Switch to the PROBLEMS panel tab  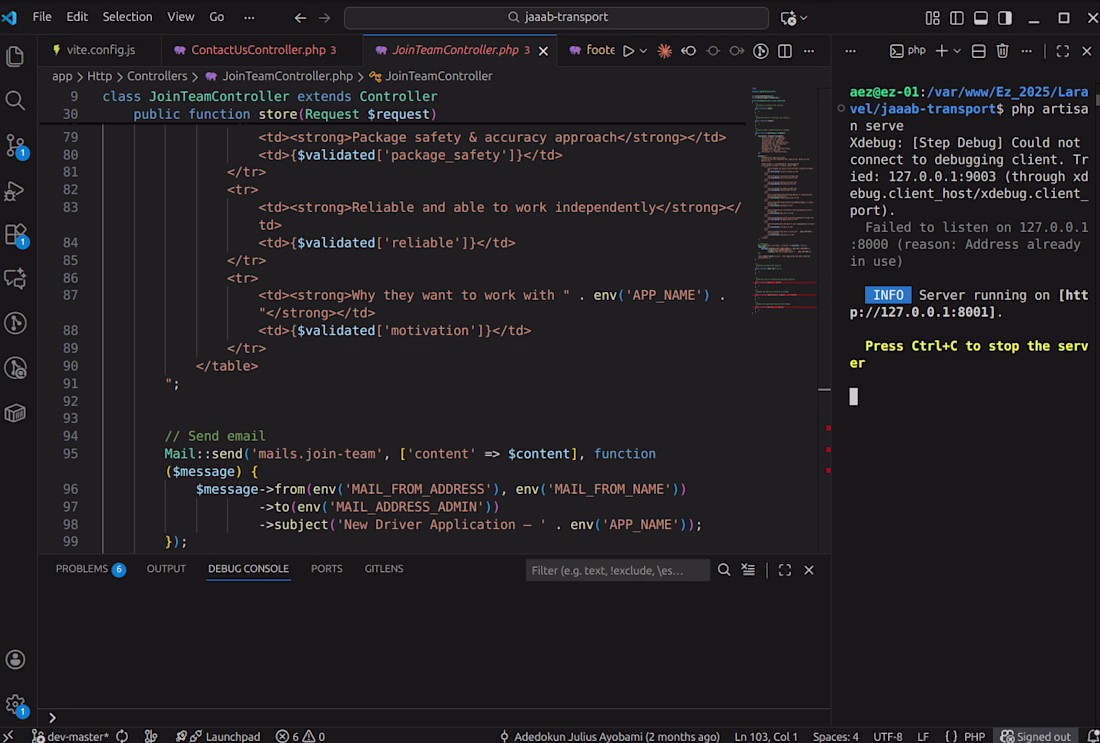click(81, 568)
